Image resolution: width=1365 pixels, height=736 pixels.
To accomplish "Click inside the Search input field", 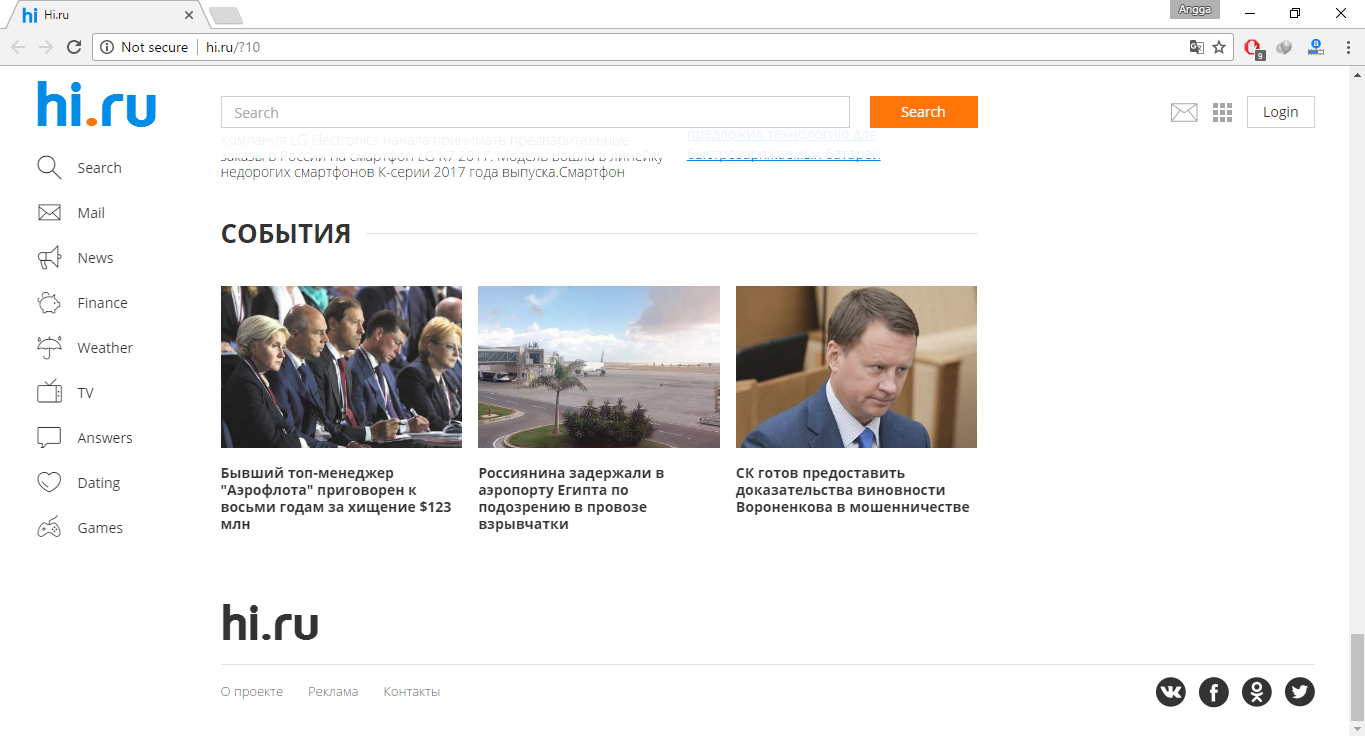I will pos(535,111).
